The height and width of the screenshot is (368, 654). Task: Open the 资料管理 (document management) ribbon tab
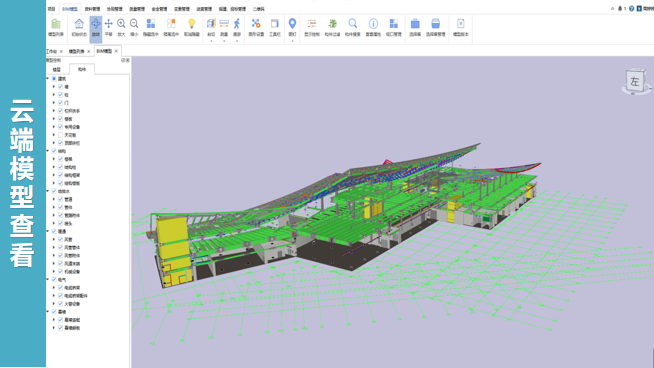coord(92,9)
